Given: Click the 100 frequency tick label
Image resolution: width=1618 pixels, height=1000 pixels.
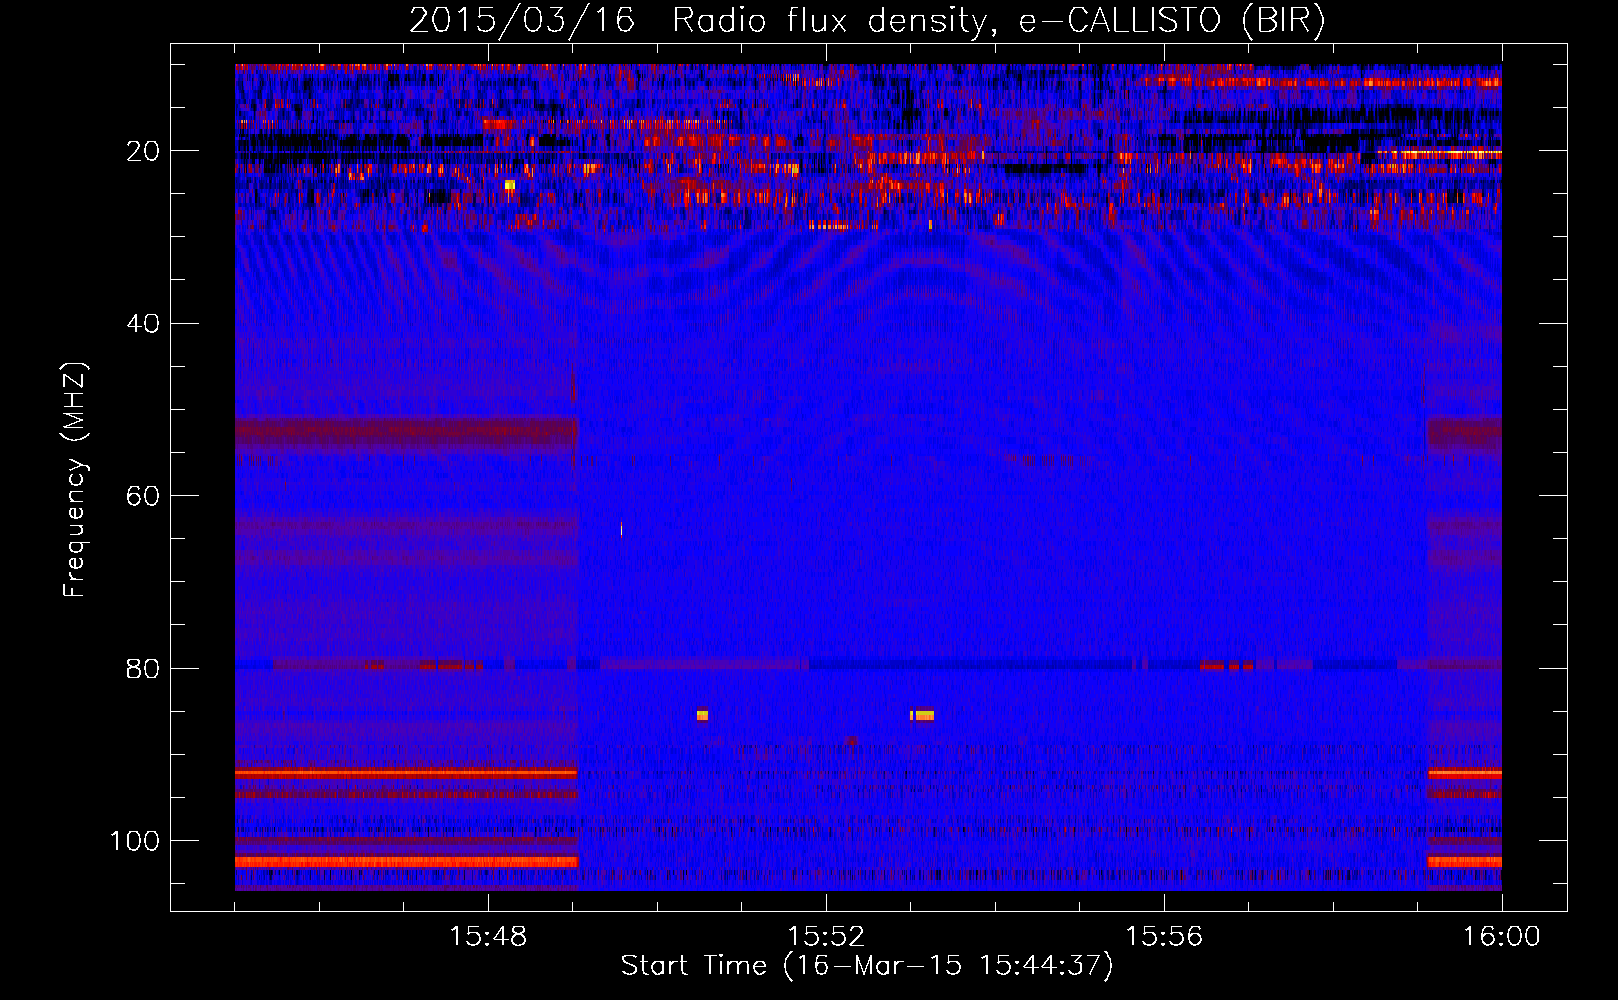Looking at the screenshot, I should [x=135, y=841].
